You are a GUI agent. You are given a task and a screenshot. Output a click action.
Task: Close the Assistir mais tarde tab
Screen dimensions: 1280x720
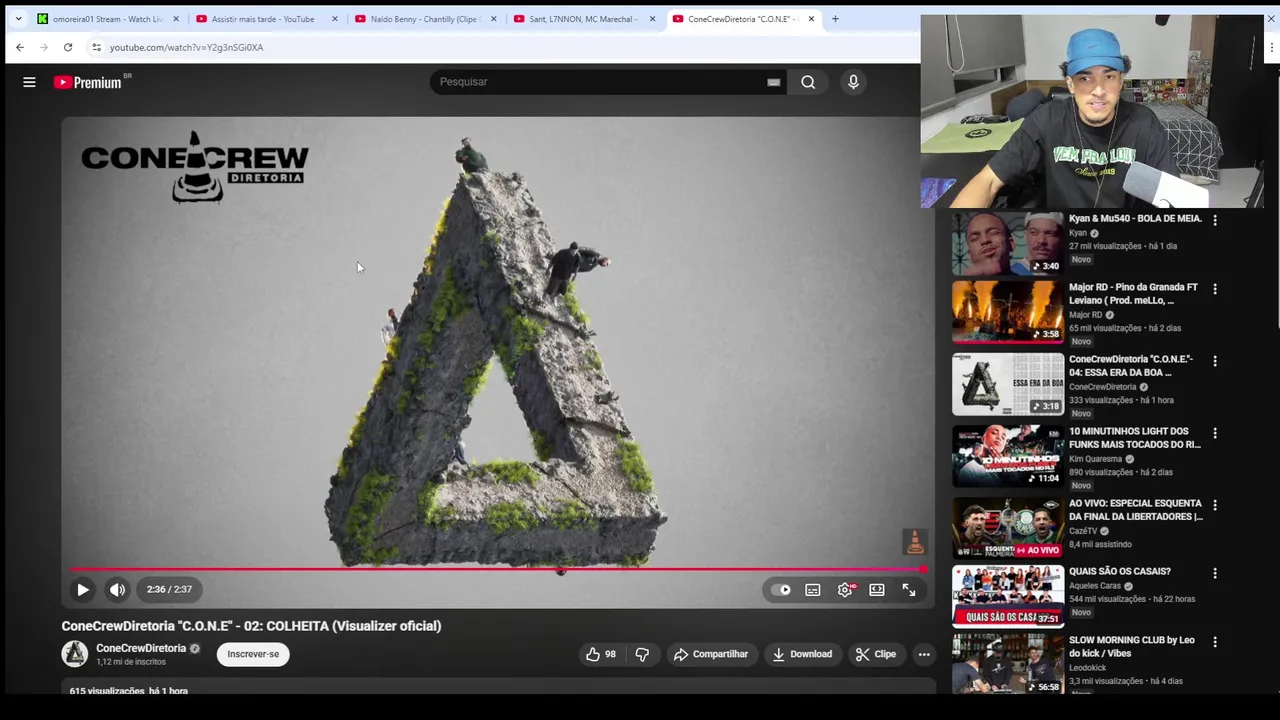tap(335, 19)
